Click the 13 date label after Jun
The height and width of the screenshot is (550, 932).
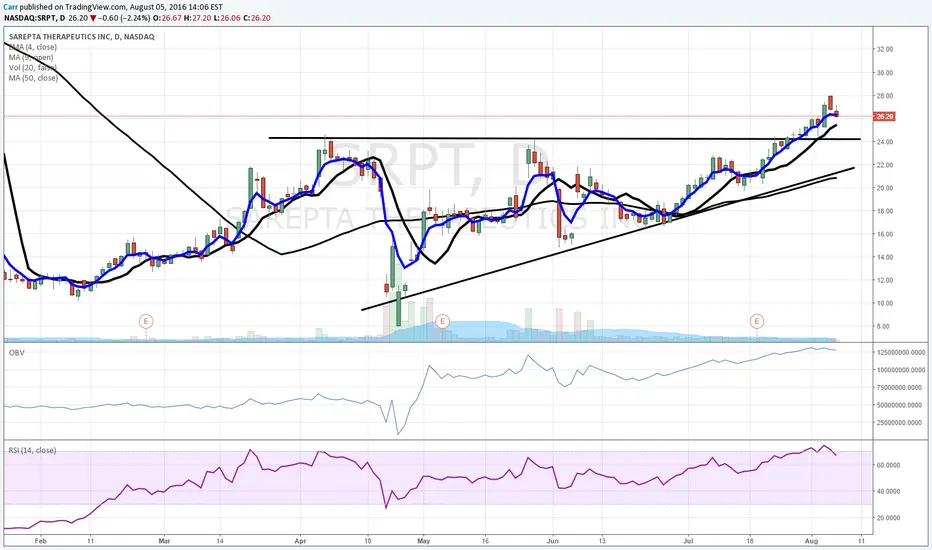pos(602,541)
